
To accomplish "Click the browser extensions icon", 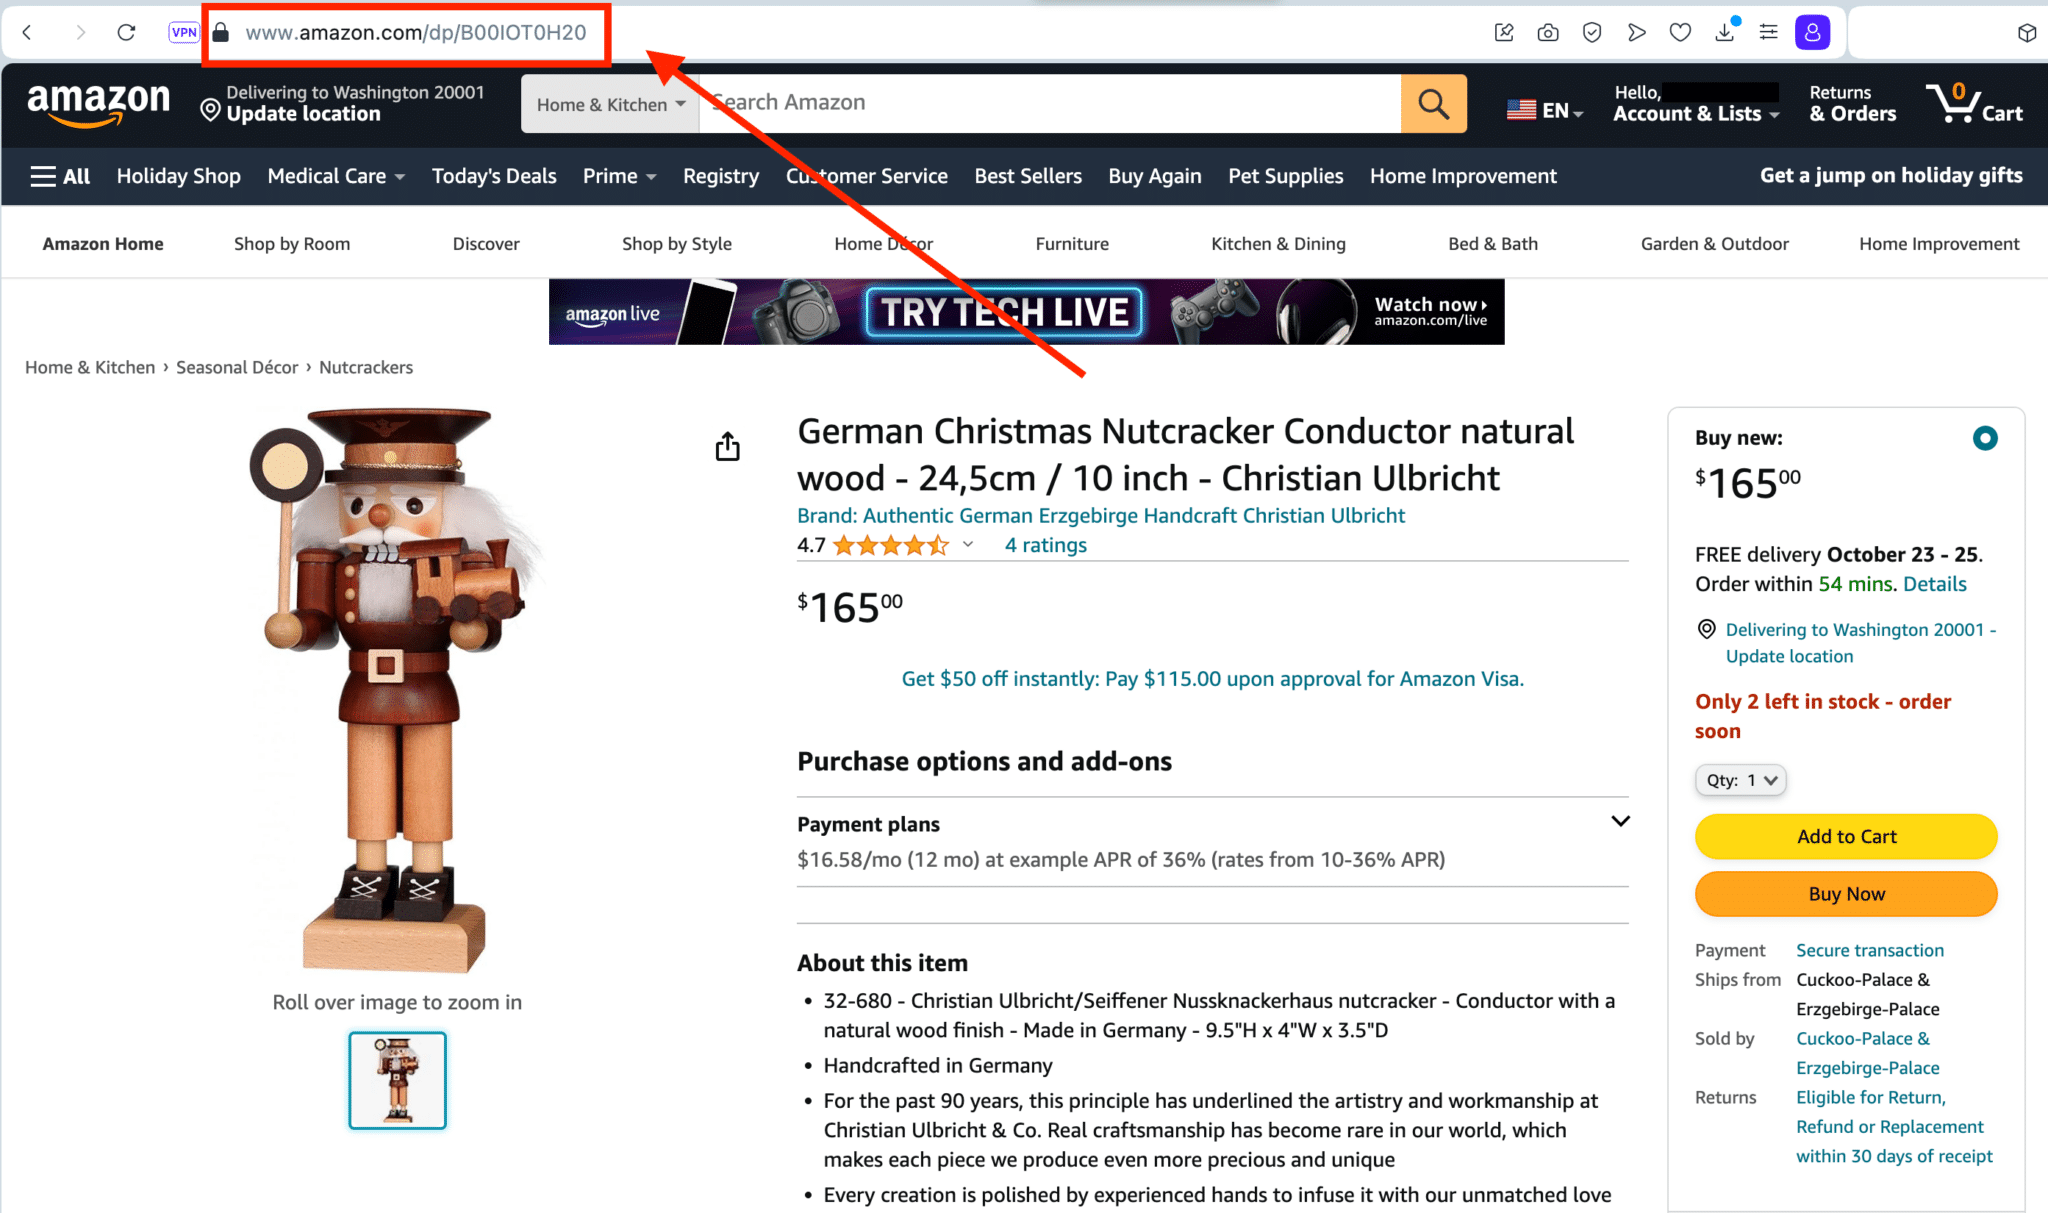I will [2026, 32].
